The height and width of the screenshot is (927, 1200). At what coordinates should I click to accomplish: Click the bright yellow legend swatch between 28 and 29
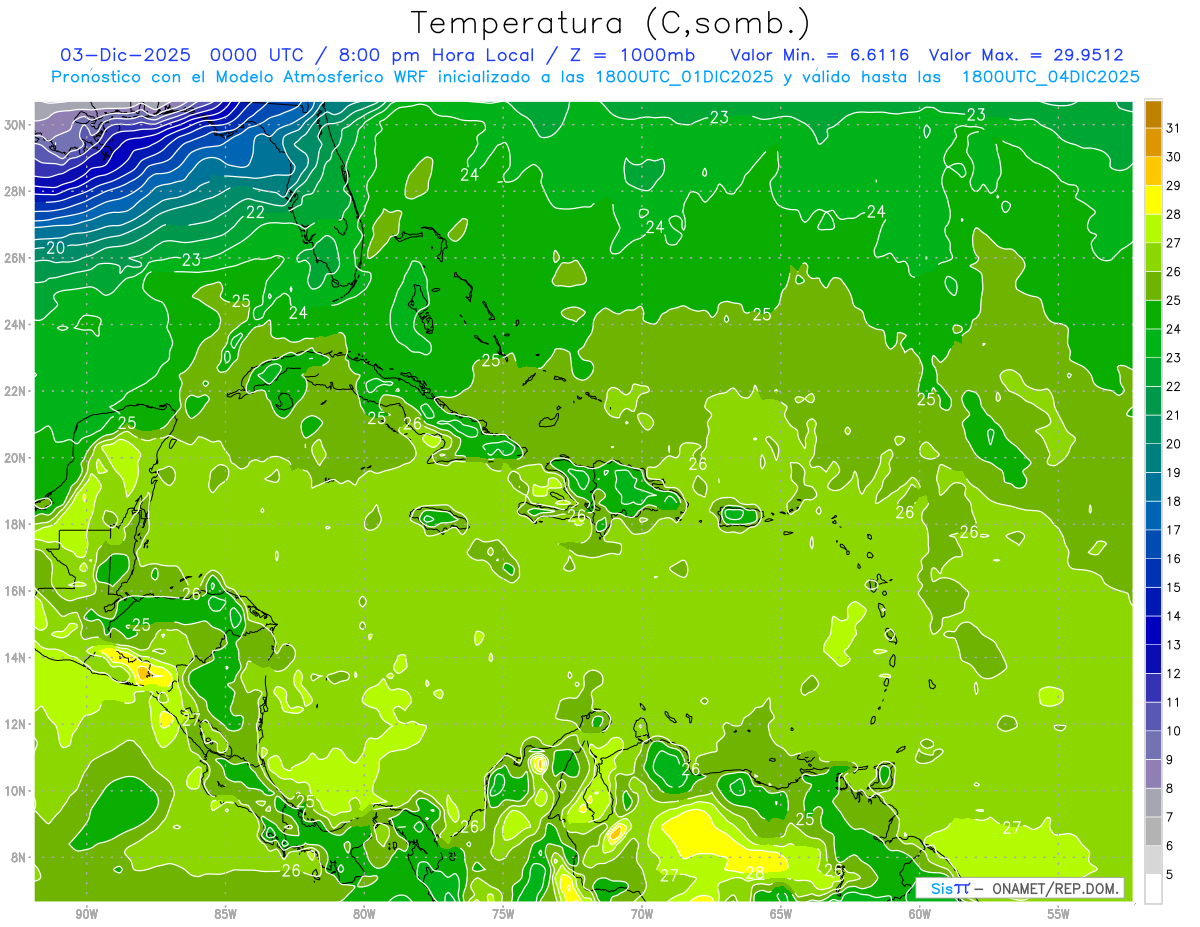click(1153, 200)
